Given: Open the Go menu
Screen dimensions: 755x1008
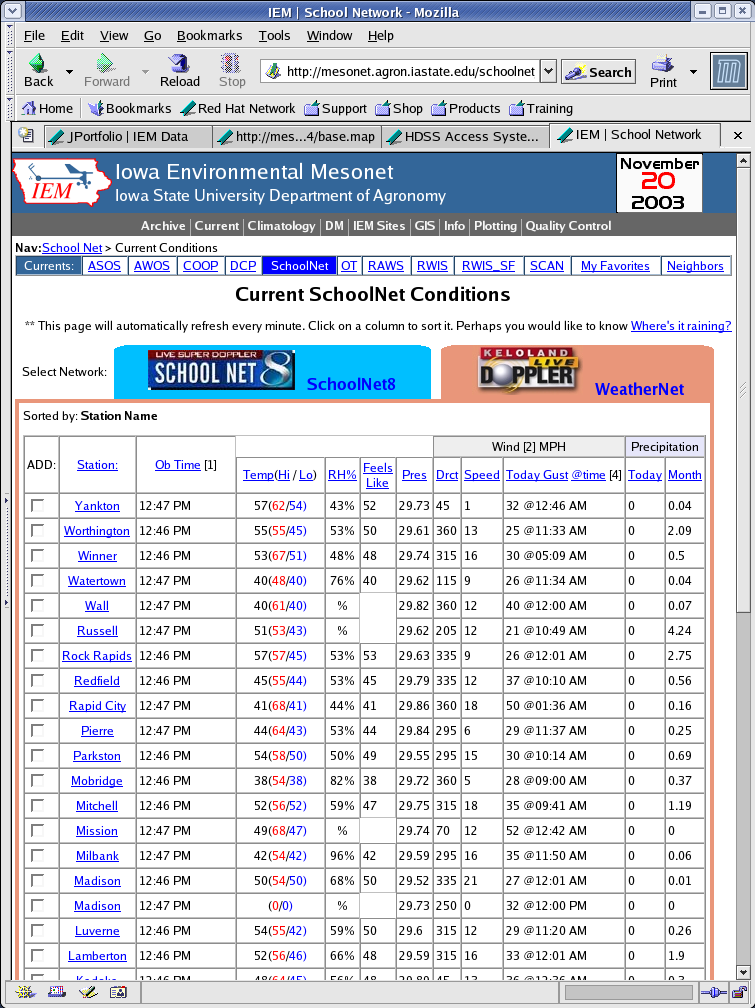Looking at the screenshot, I should pos(152,36).
